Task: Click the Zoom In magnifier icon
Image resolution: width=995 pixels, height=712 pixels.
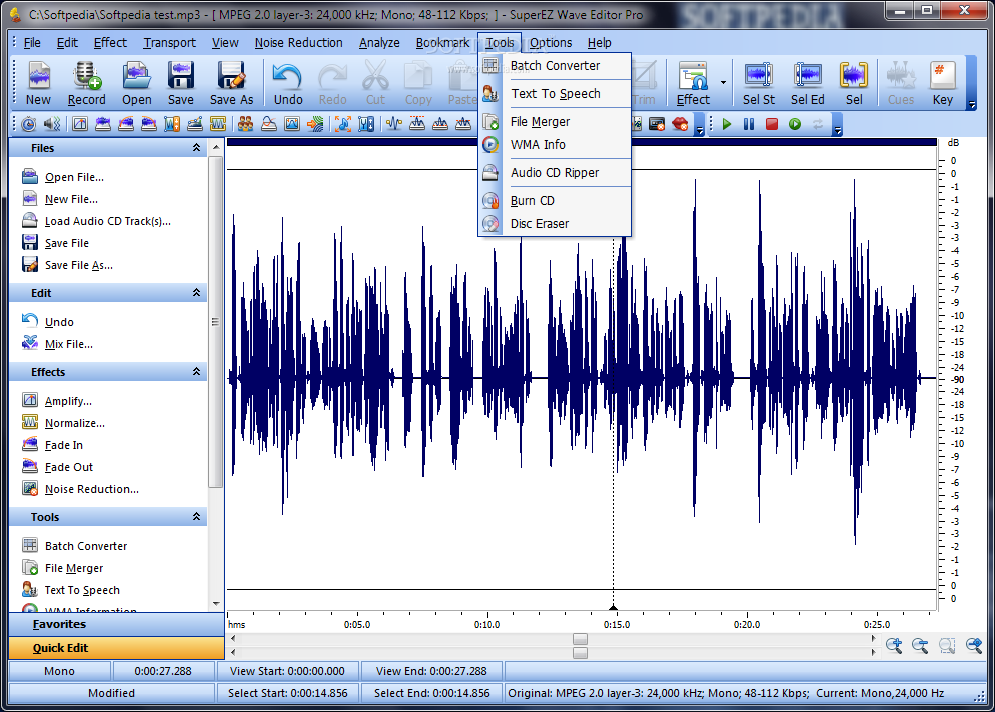Action: point(894,646)
